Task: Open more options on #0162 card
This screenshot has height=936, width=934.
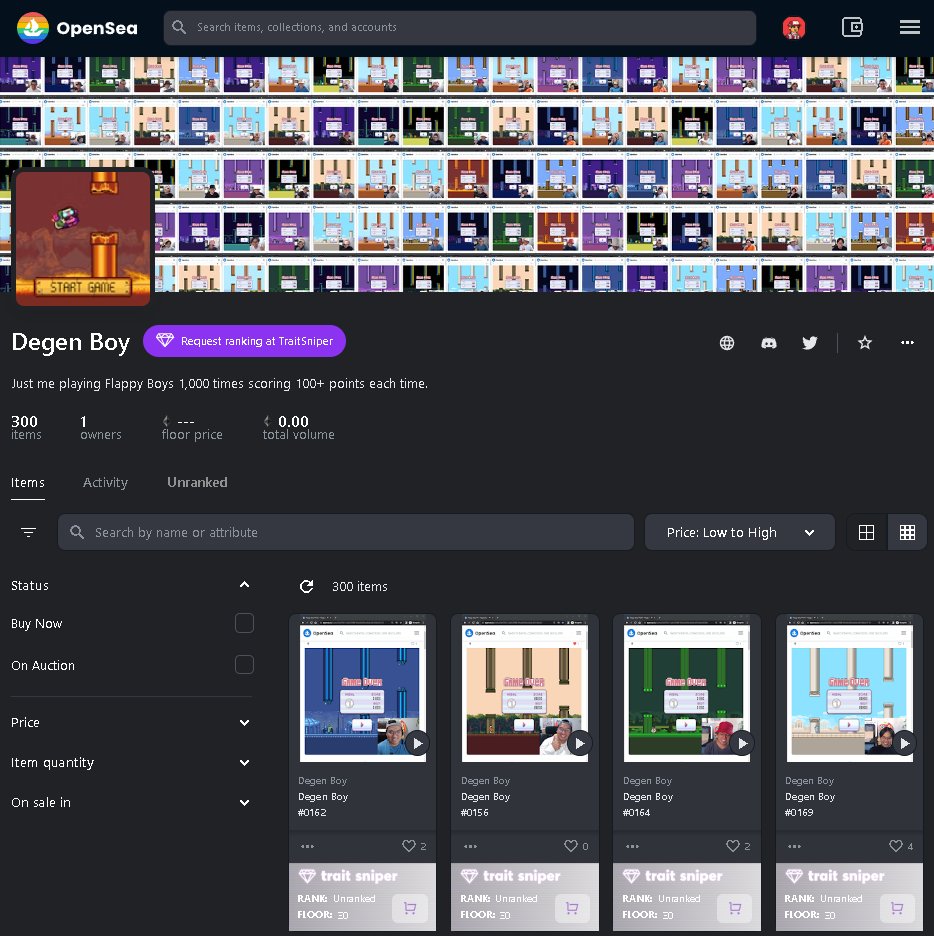Action: coord(307,846)
